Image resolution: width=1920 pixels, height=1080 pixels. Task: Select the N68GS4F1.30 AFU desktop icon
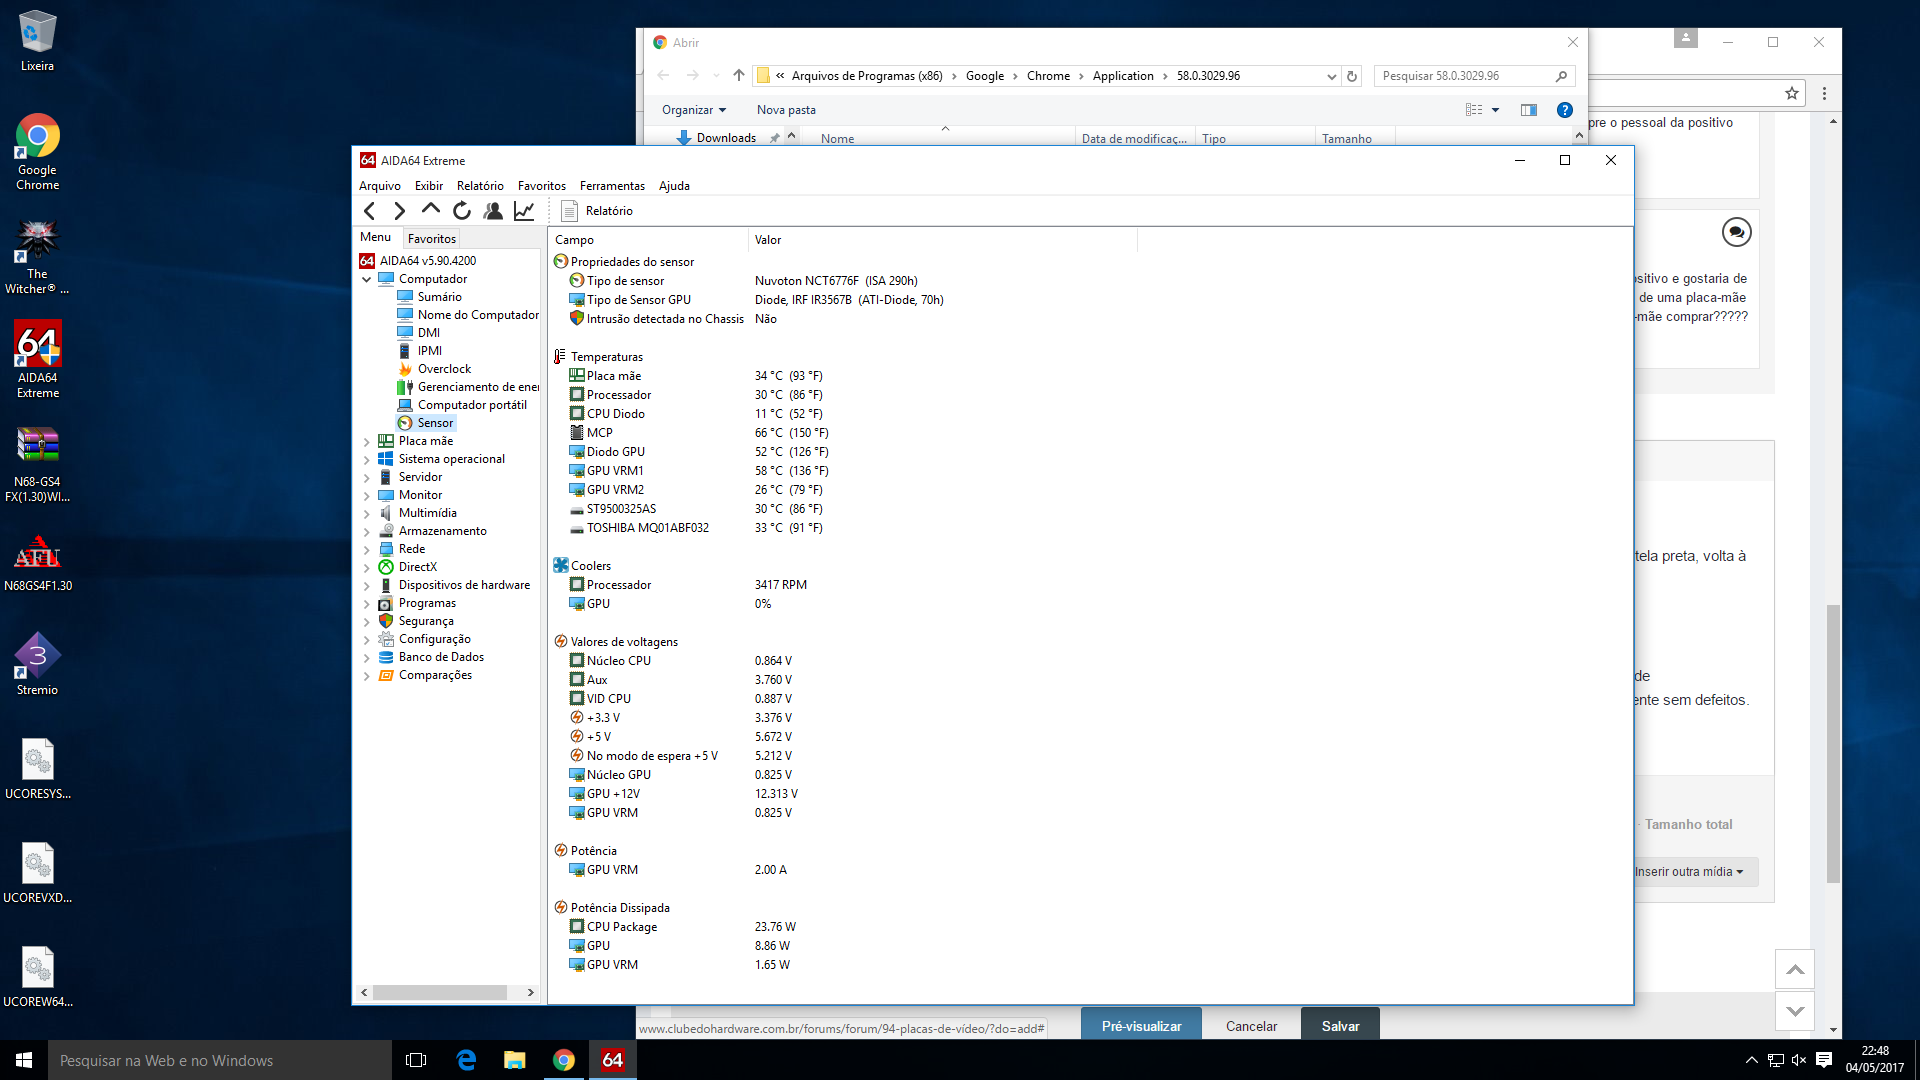tap(37, 562)
